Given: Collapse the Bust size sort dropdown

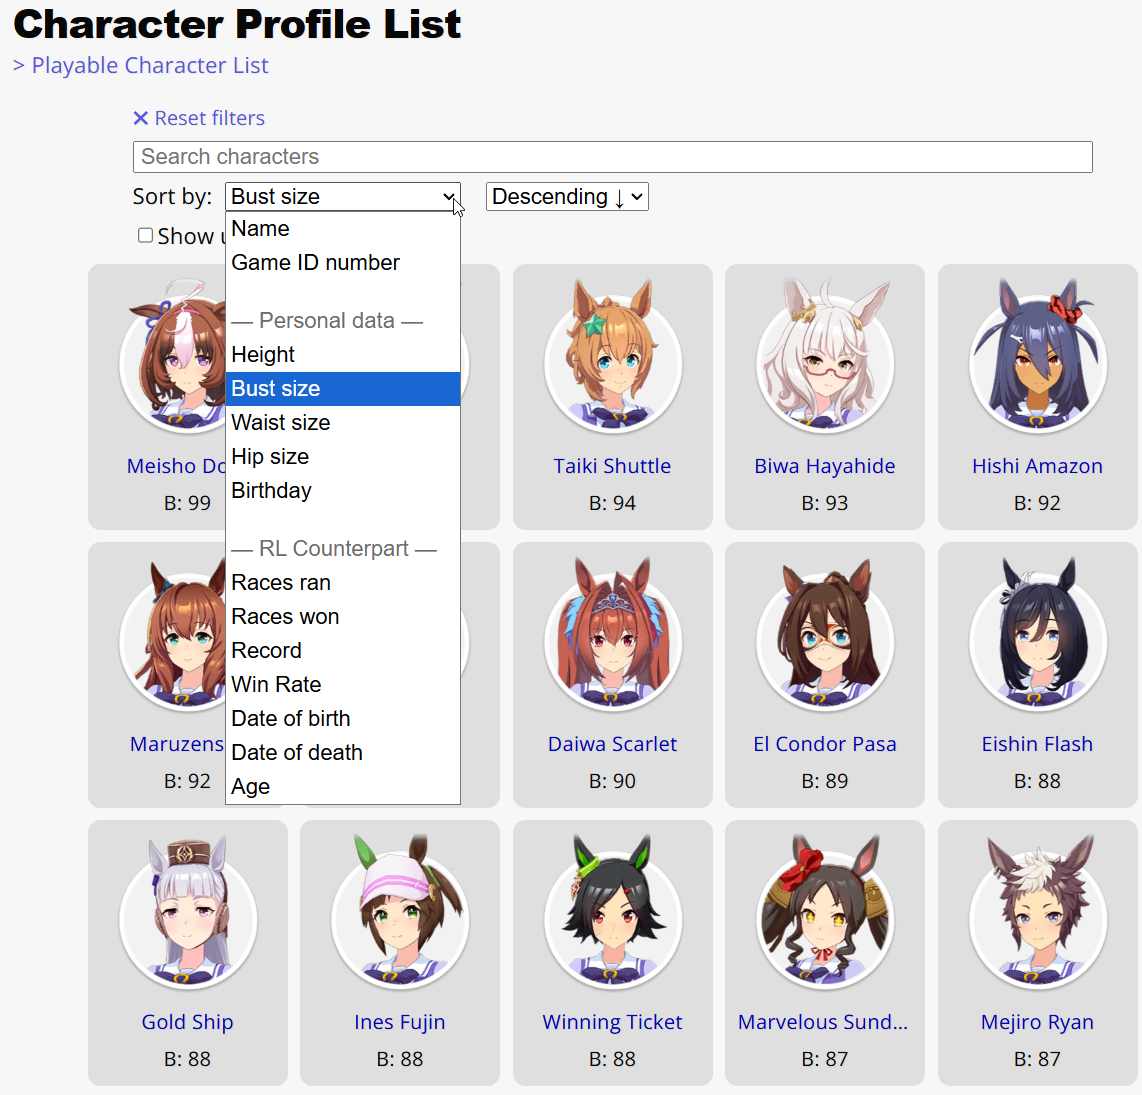Looking at the screenshot, I should point(342,197).
